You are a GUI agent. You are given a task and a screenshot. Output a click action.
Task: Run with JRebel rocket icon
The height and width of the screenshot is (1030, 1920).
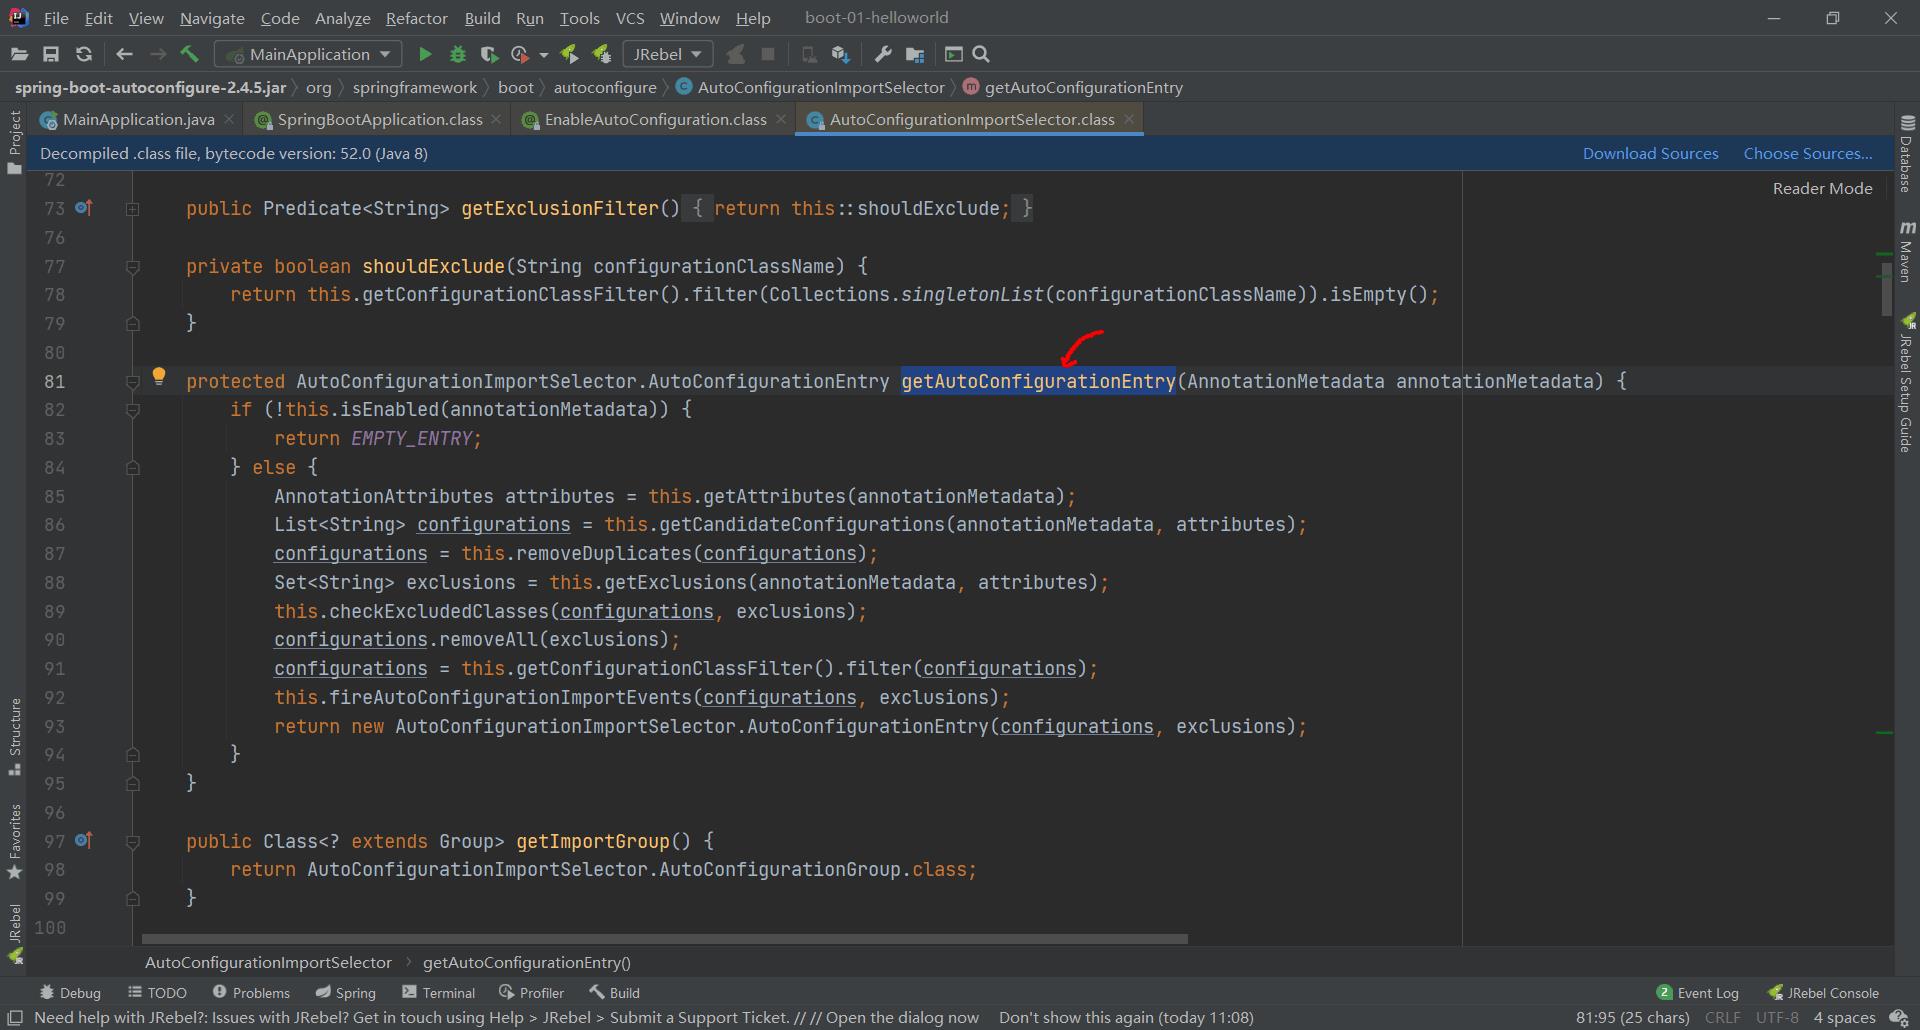point(569,54)
